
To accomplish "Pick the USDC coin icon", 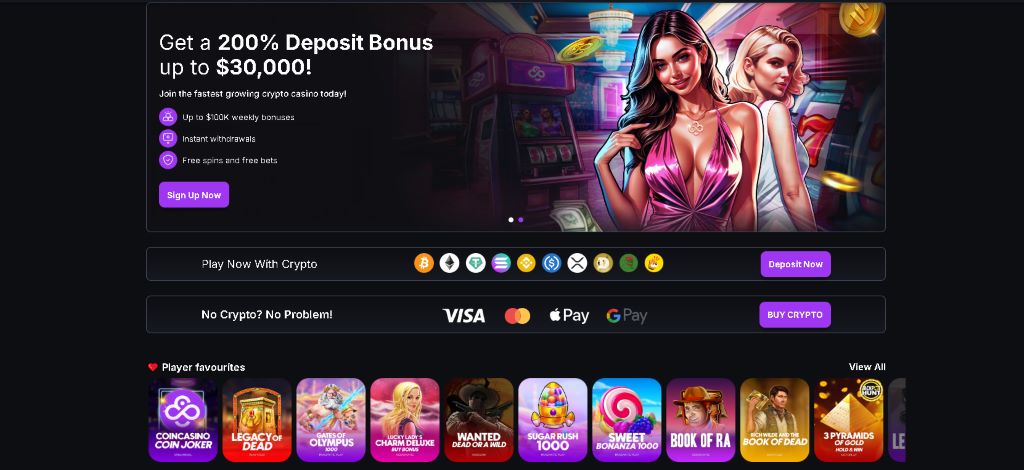I will coord(552,263).
